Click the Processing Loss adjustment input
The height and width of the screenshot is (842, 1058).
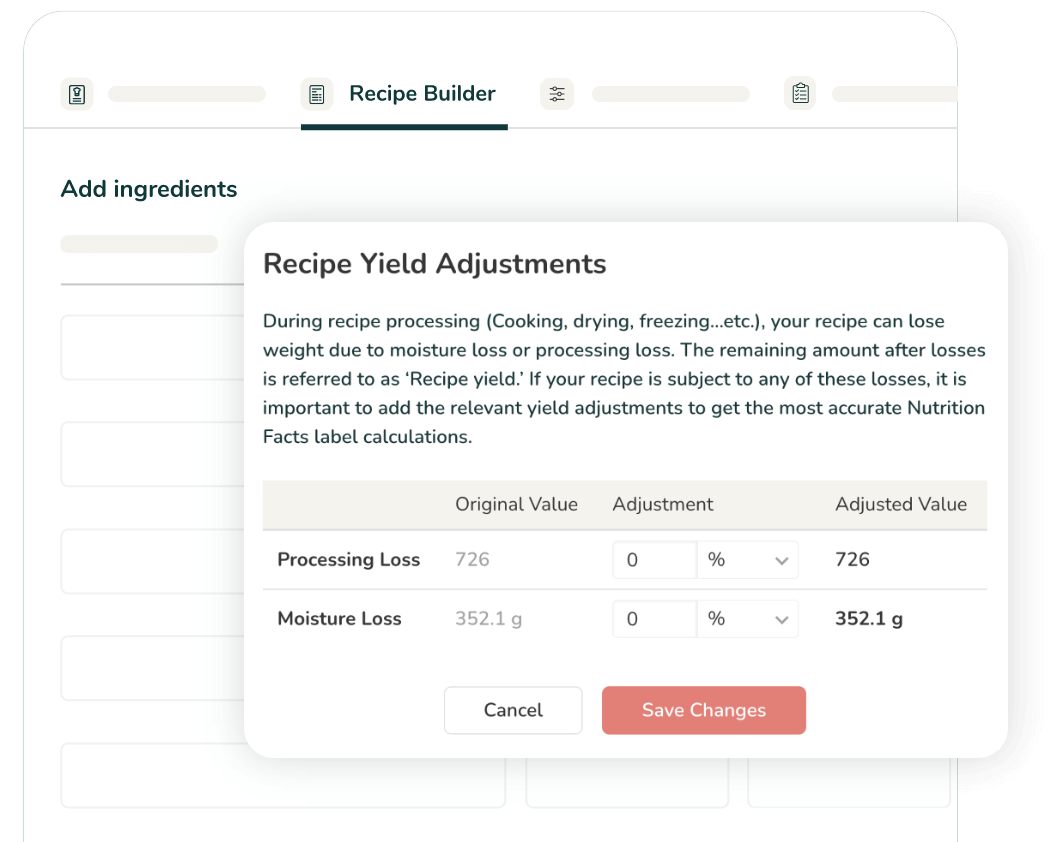(x=654, y=560)
